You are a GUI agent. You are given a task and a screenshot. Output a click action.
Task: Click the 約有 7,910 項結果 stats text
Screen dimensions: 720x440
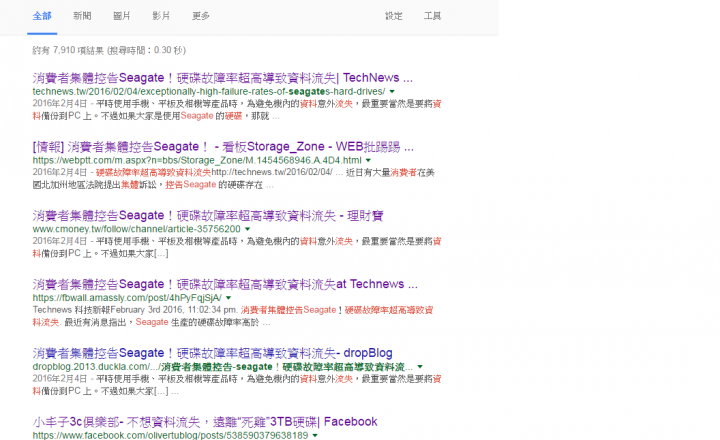pos(109,50)
